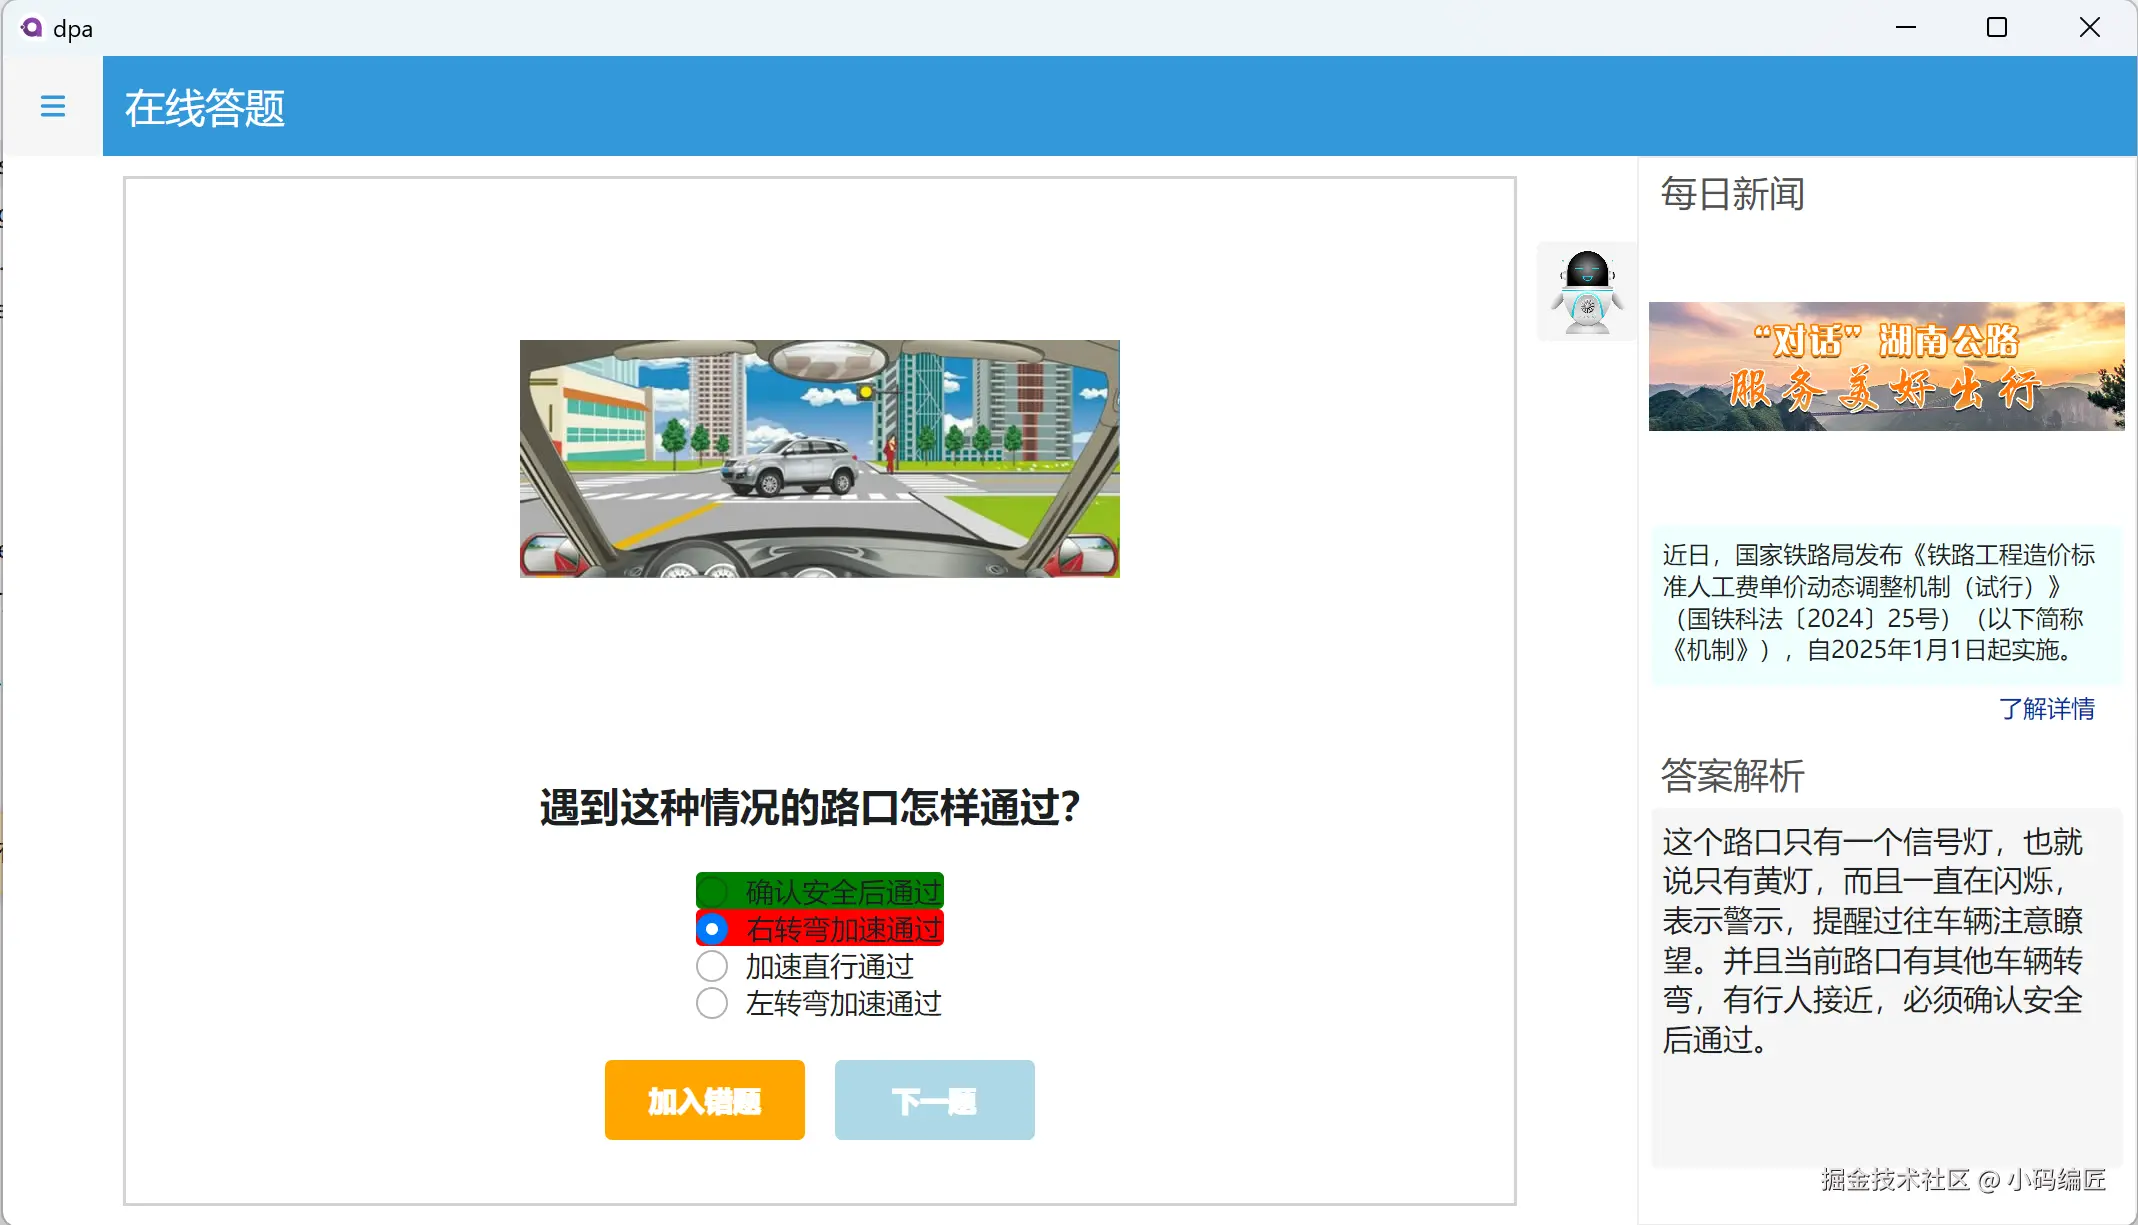Select answer 左转弯加速通过

pos(712,1003)
